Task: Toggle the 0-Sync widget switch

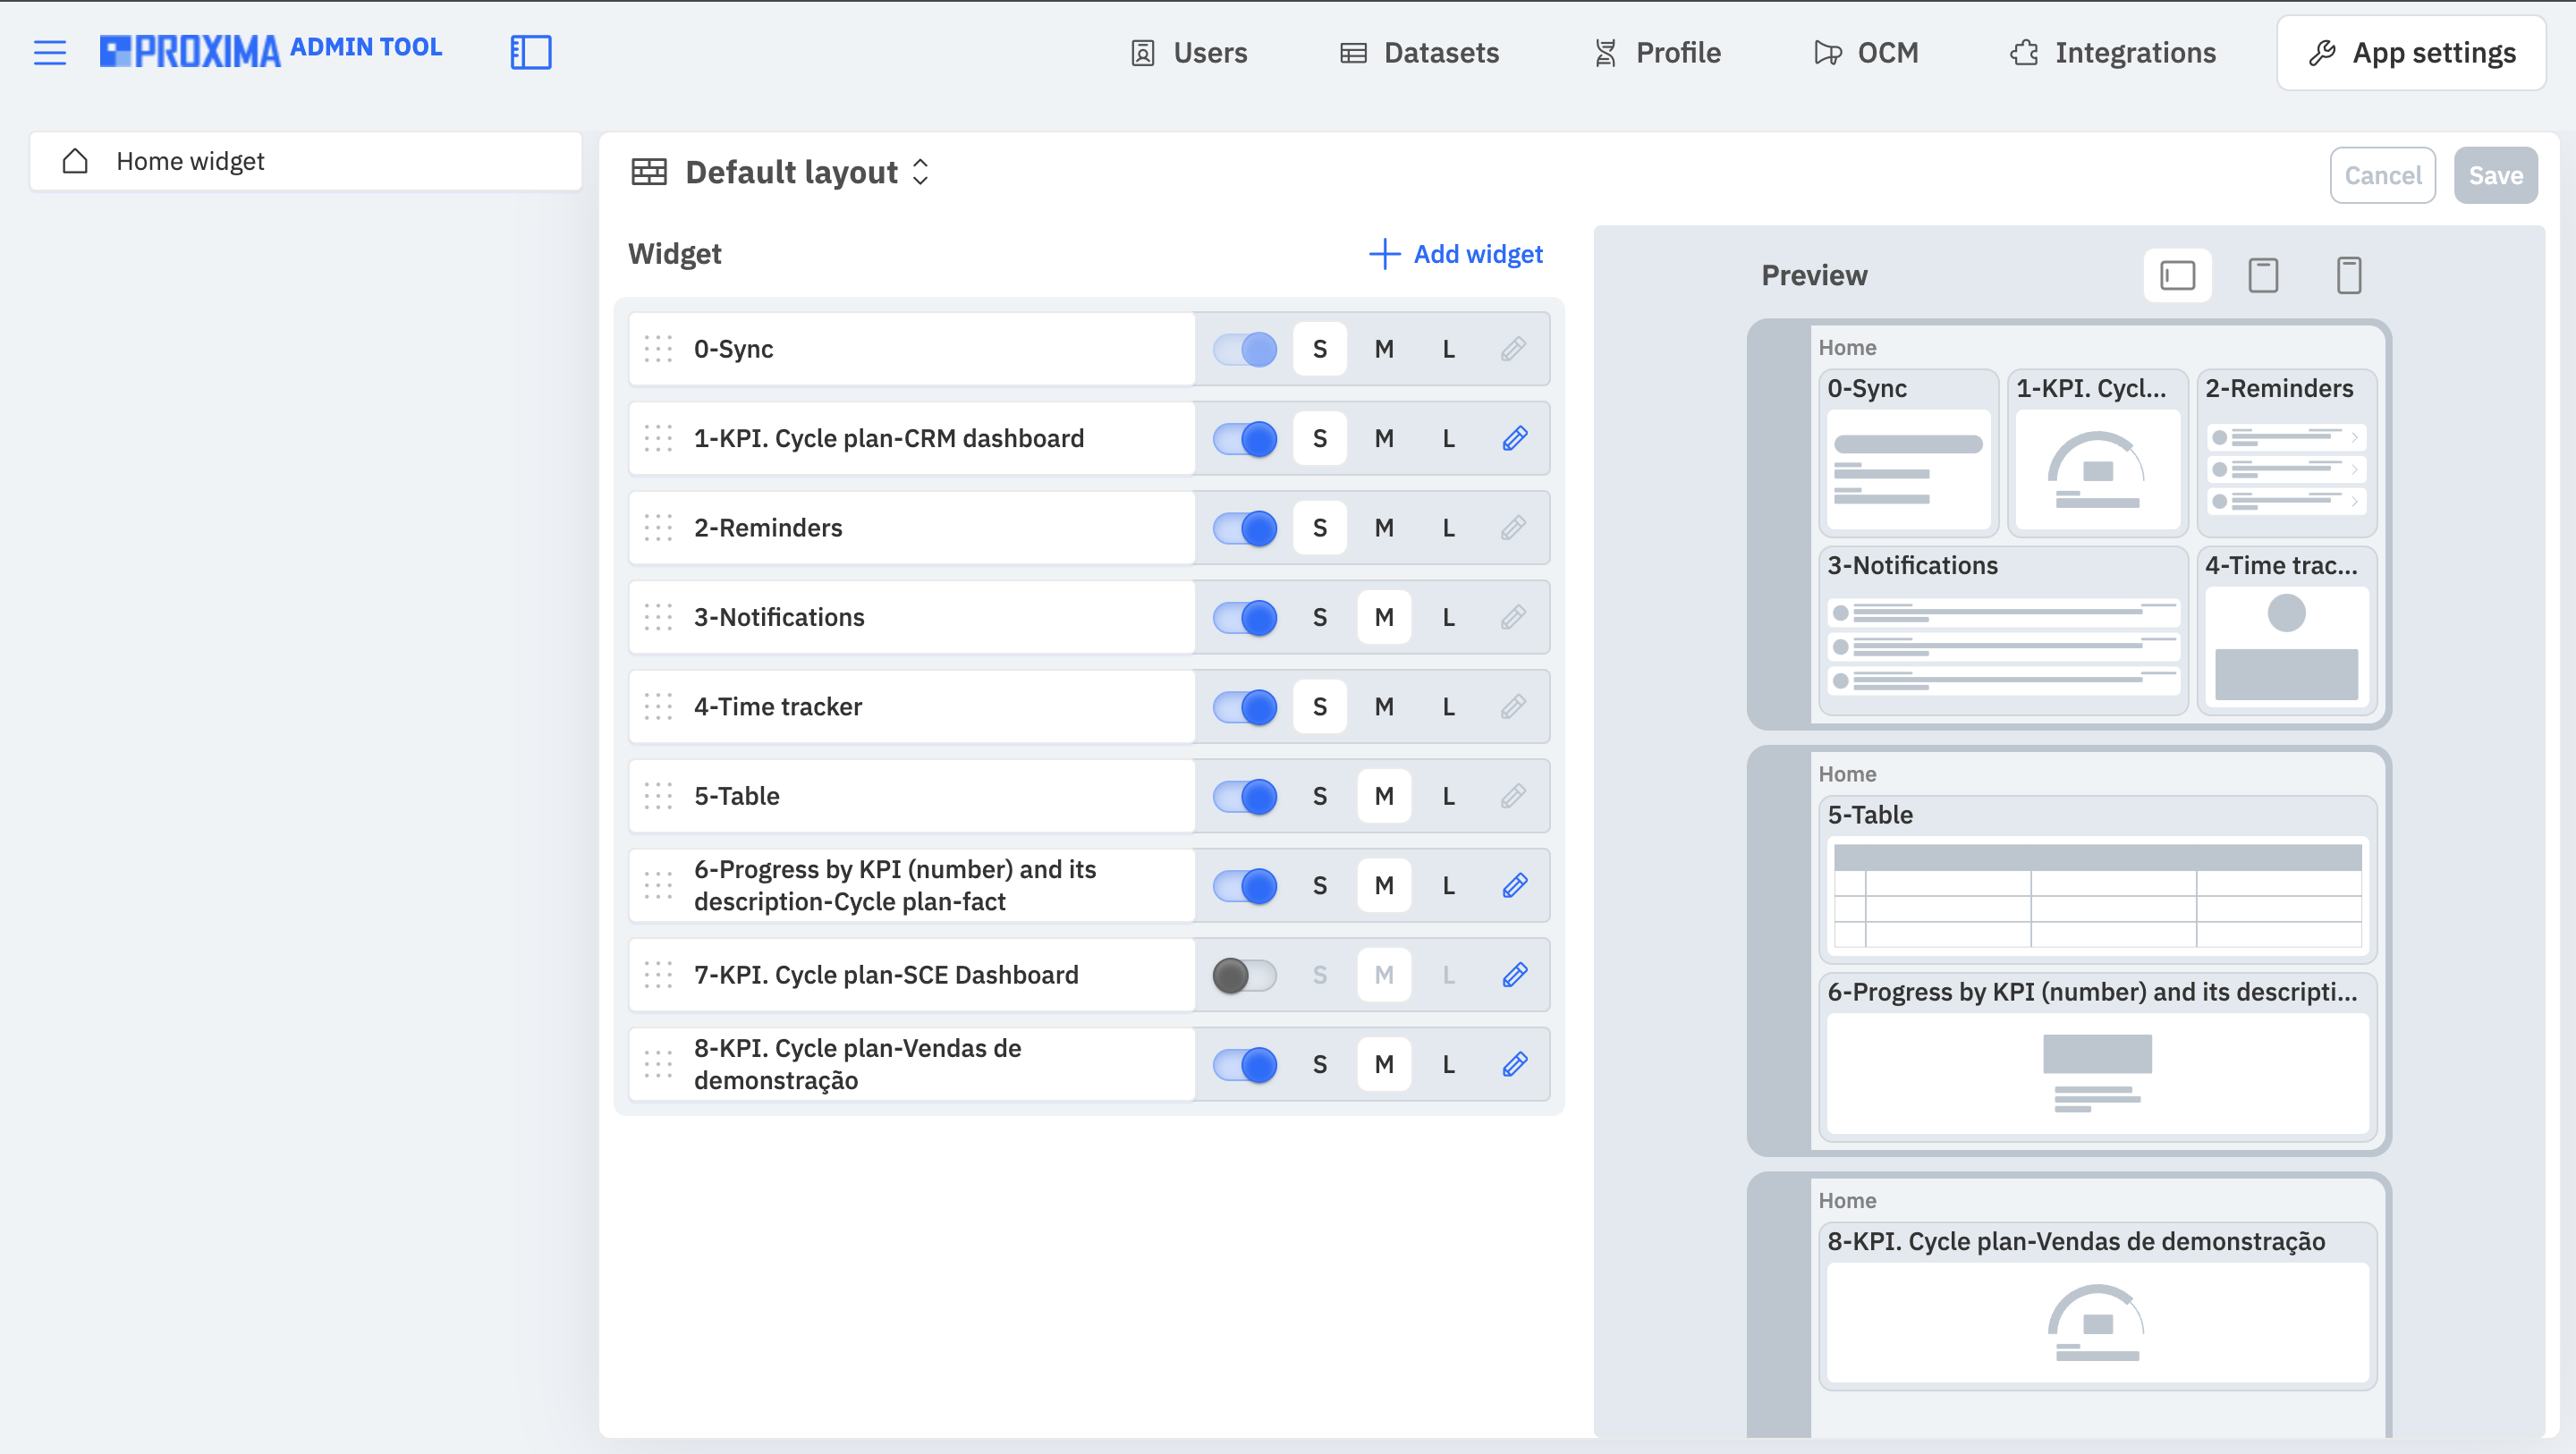Action: coord(1244,349)
